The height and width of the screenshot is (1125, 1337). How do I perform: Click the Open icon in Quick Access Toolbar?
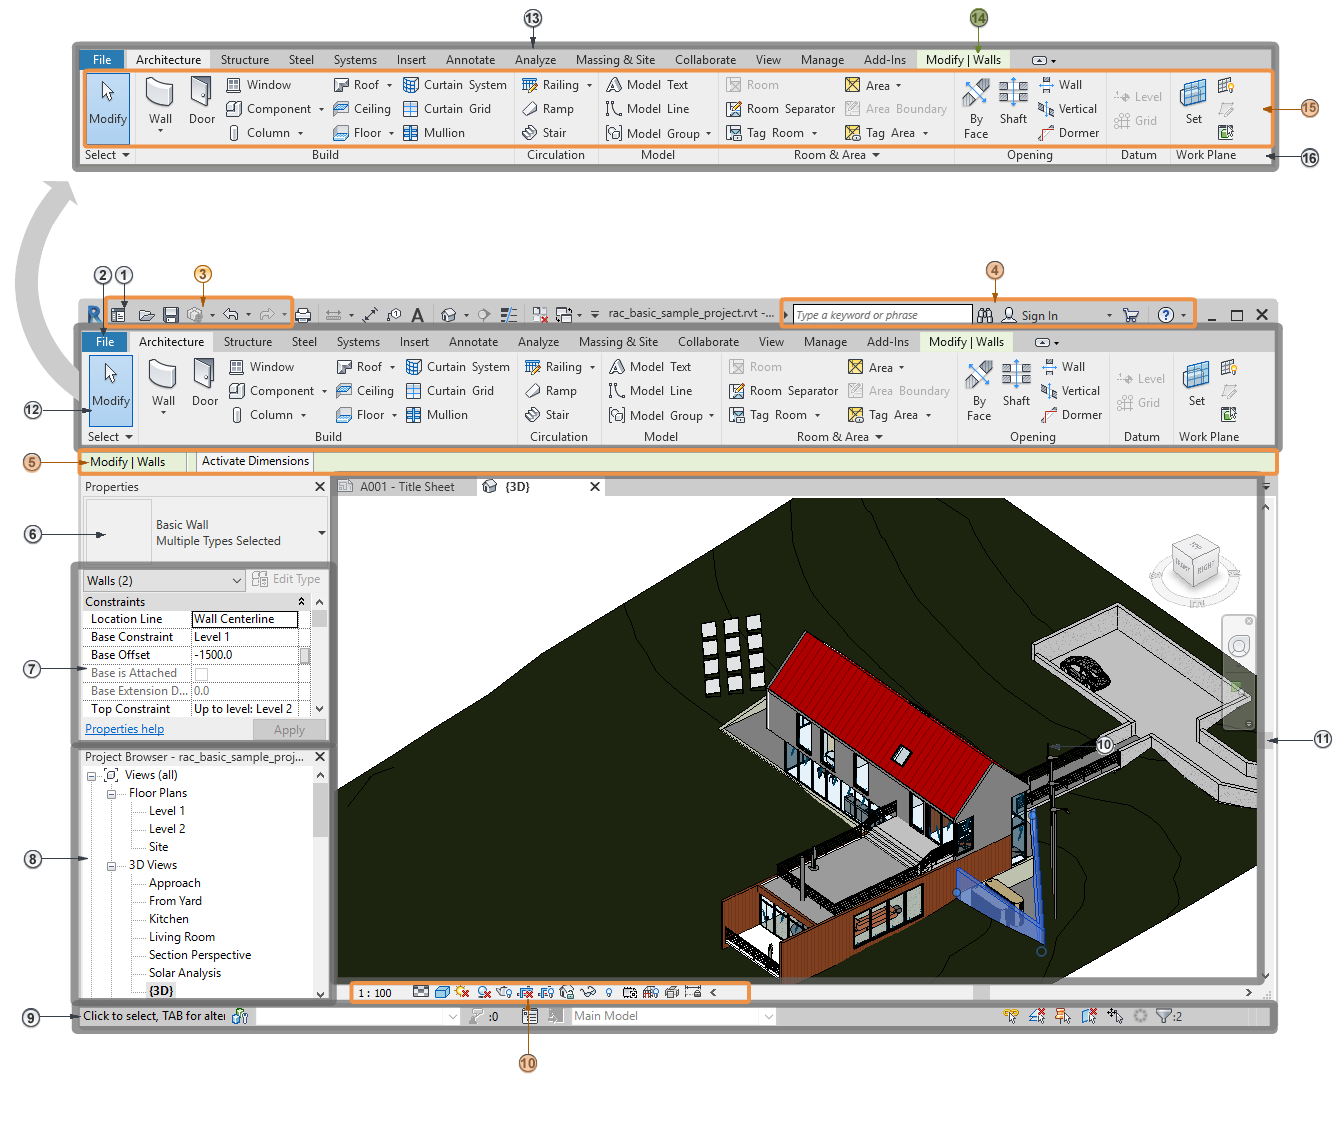click(x=146, y=315)
